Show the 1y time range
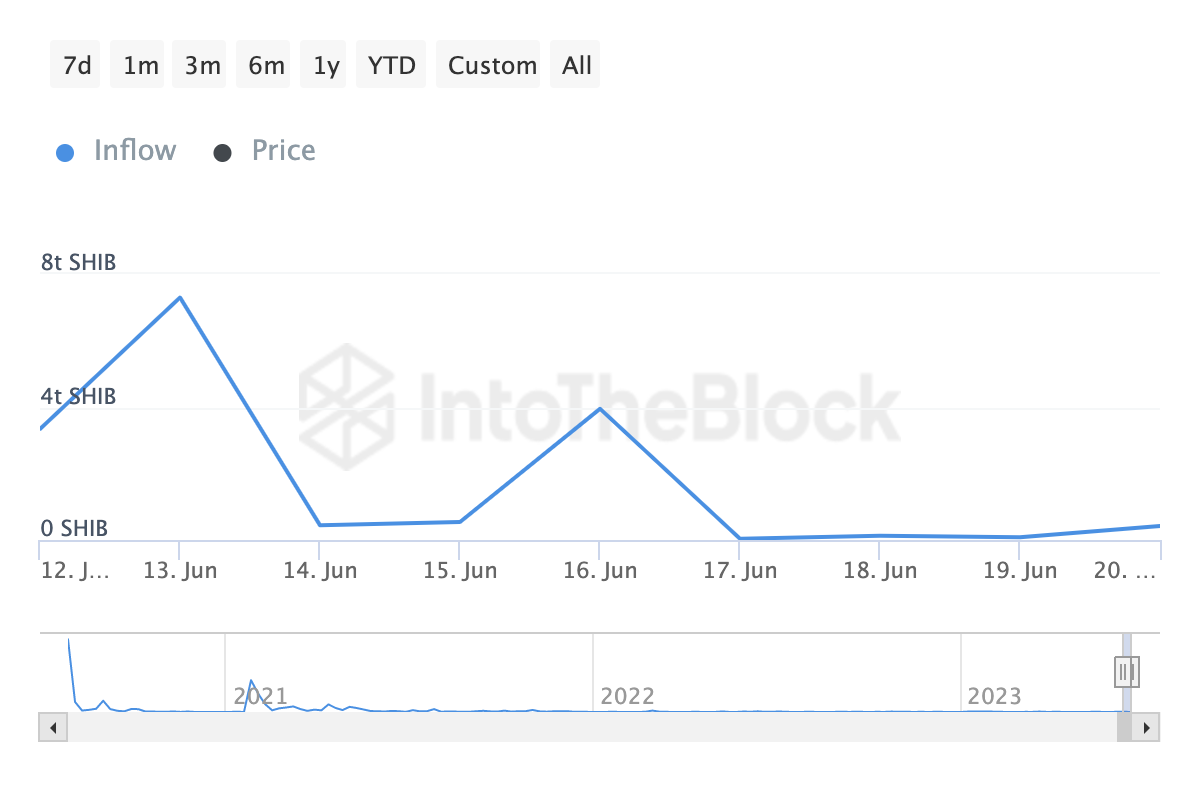The height and width of the screenshot is (800, 1200). click(326, 66)
